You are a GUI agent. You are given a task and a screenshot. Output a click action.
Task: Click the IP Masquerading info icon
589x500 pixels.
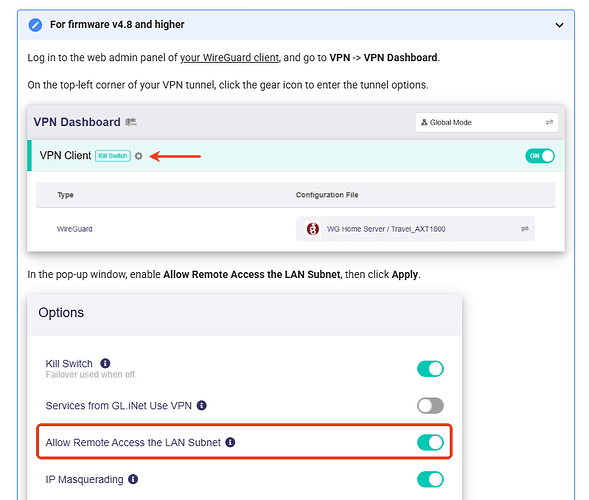click(x=133, y=479)
